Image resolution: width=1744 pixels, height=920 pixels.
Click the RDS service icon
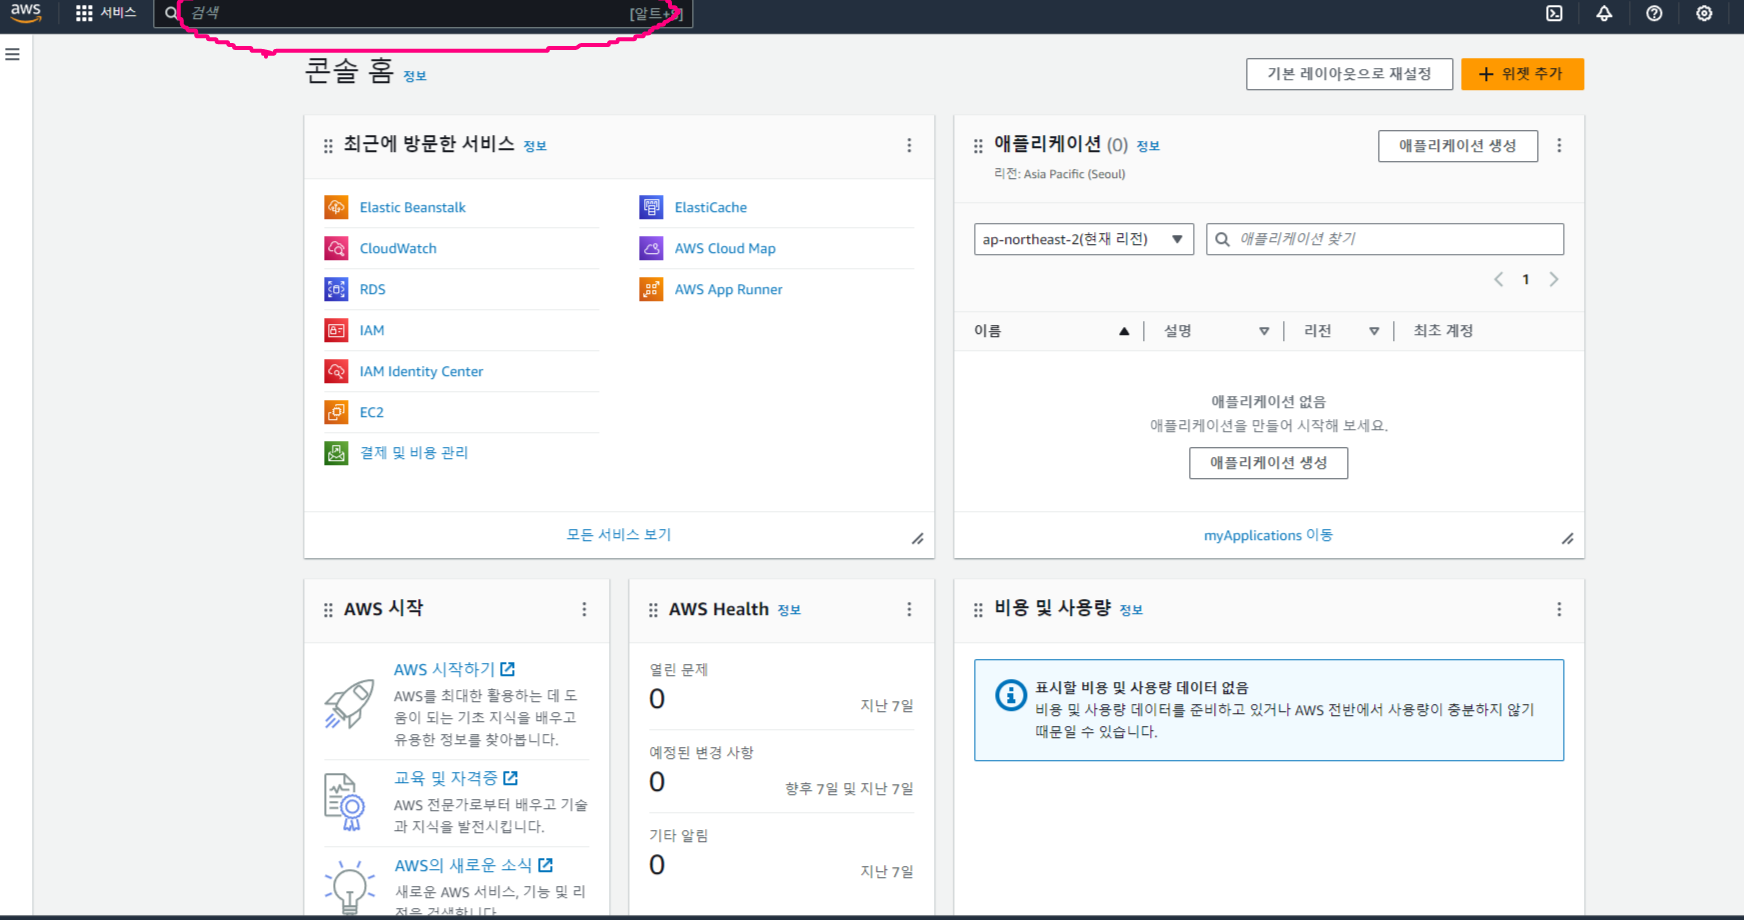pos(336,289)
